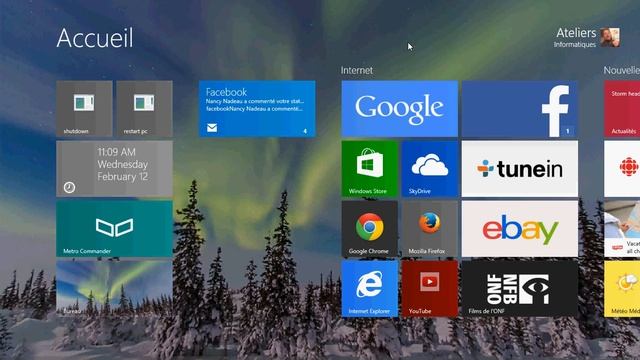Open the yellow Météo weather tile
The height and width of the screenshot is (360, 640).
(x=622, y=289)
